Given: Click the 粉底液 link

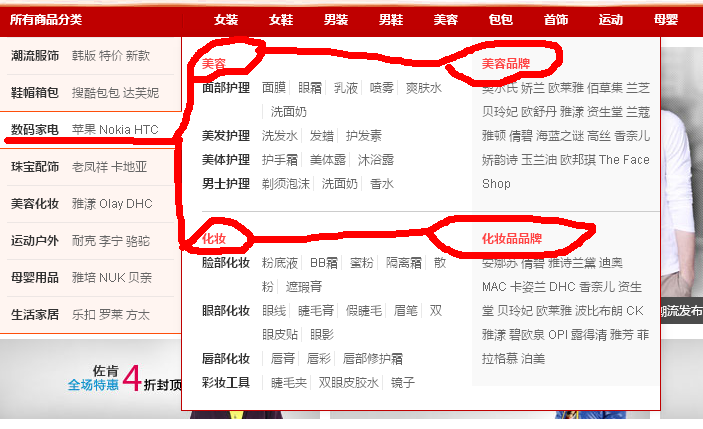Looking at the screenshot, I should point(280,263).
